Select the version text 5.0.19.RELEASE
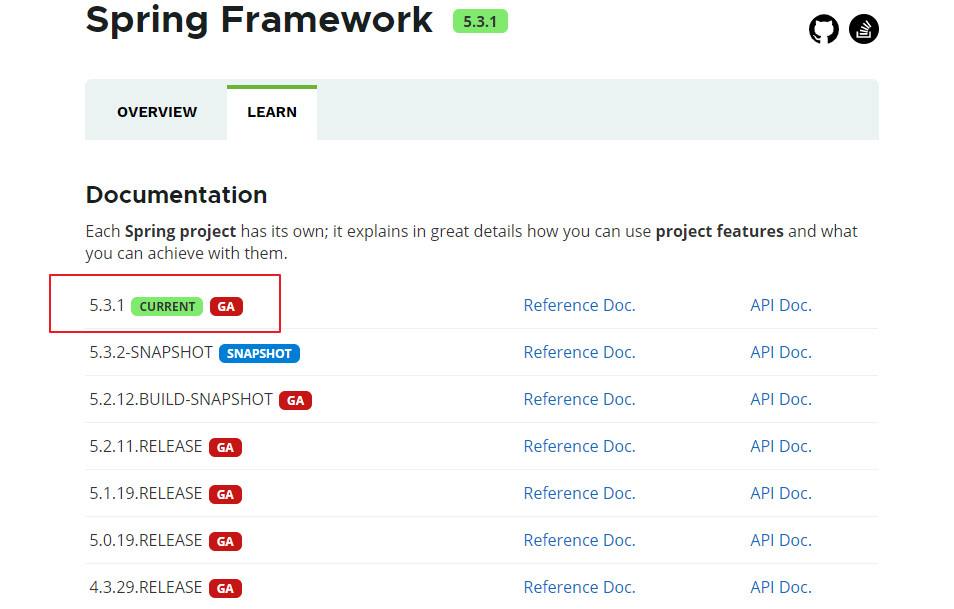This screenshot has height=609, width=954. 145,540
